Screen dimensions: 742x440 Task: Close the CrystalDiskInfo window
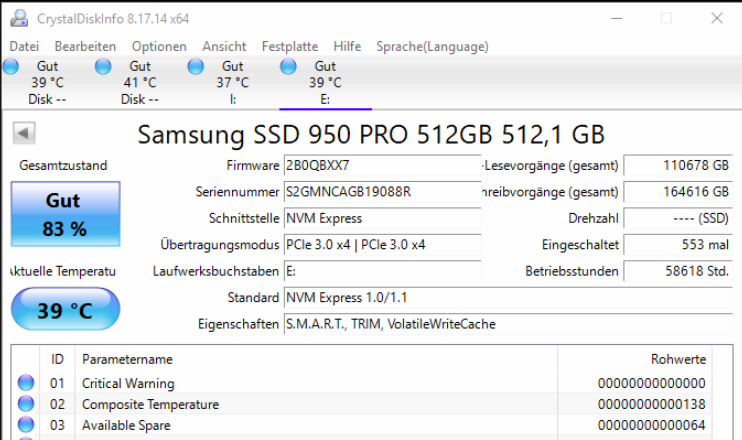[717, 18]
